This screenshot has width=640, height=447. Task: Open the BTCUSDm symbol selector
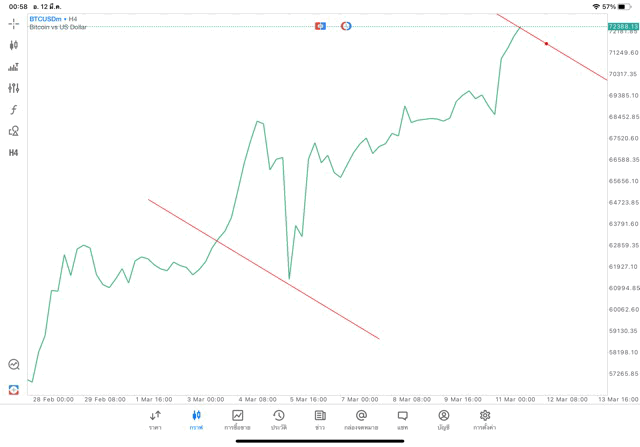[54, 19]
